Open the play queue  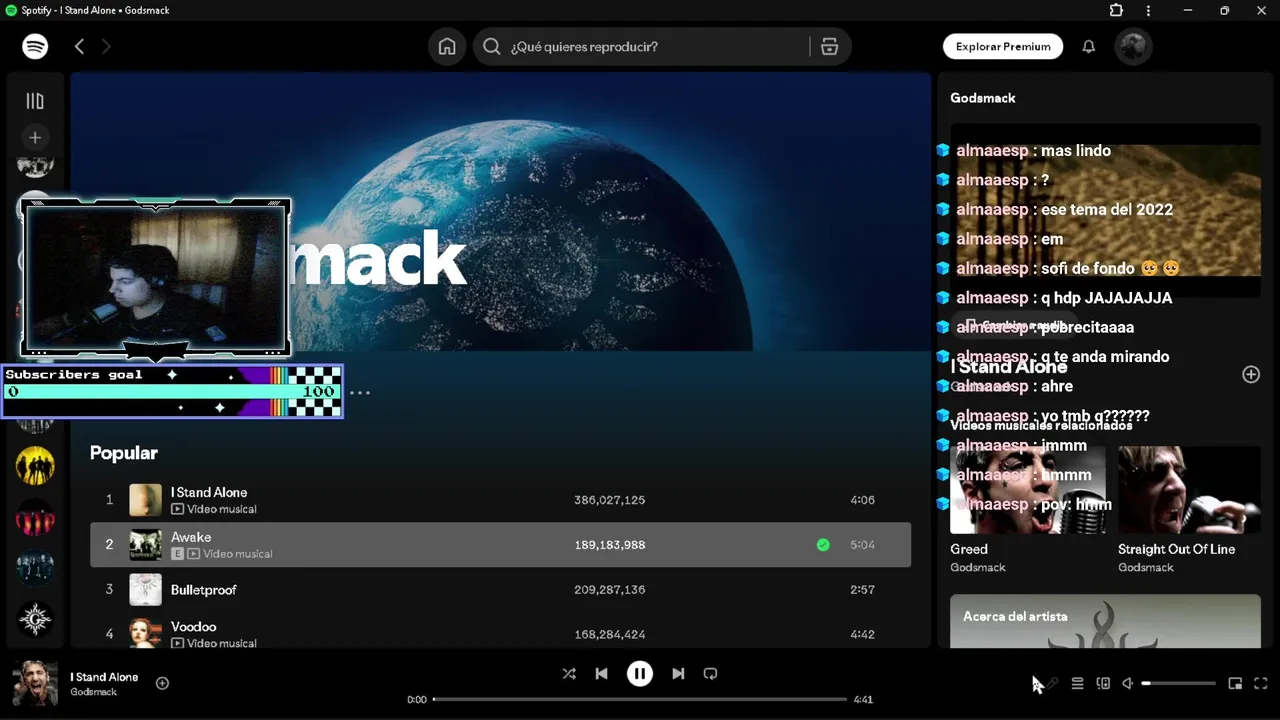click(1077, 684)
